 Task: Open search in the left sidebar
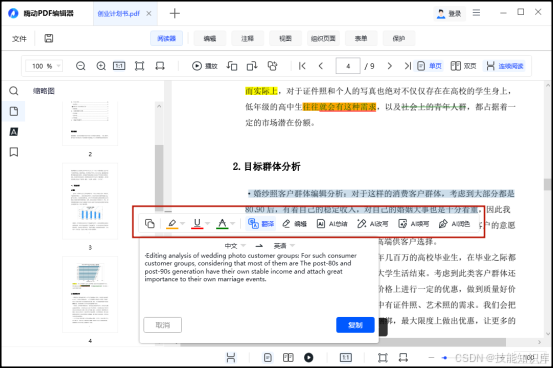(x=14, y=91)
